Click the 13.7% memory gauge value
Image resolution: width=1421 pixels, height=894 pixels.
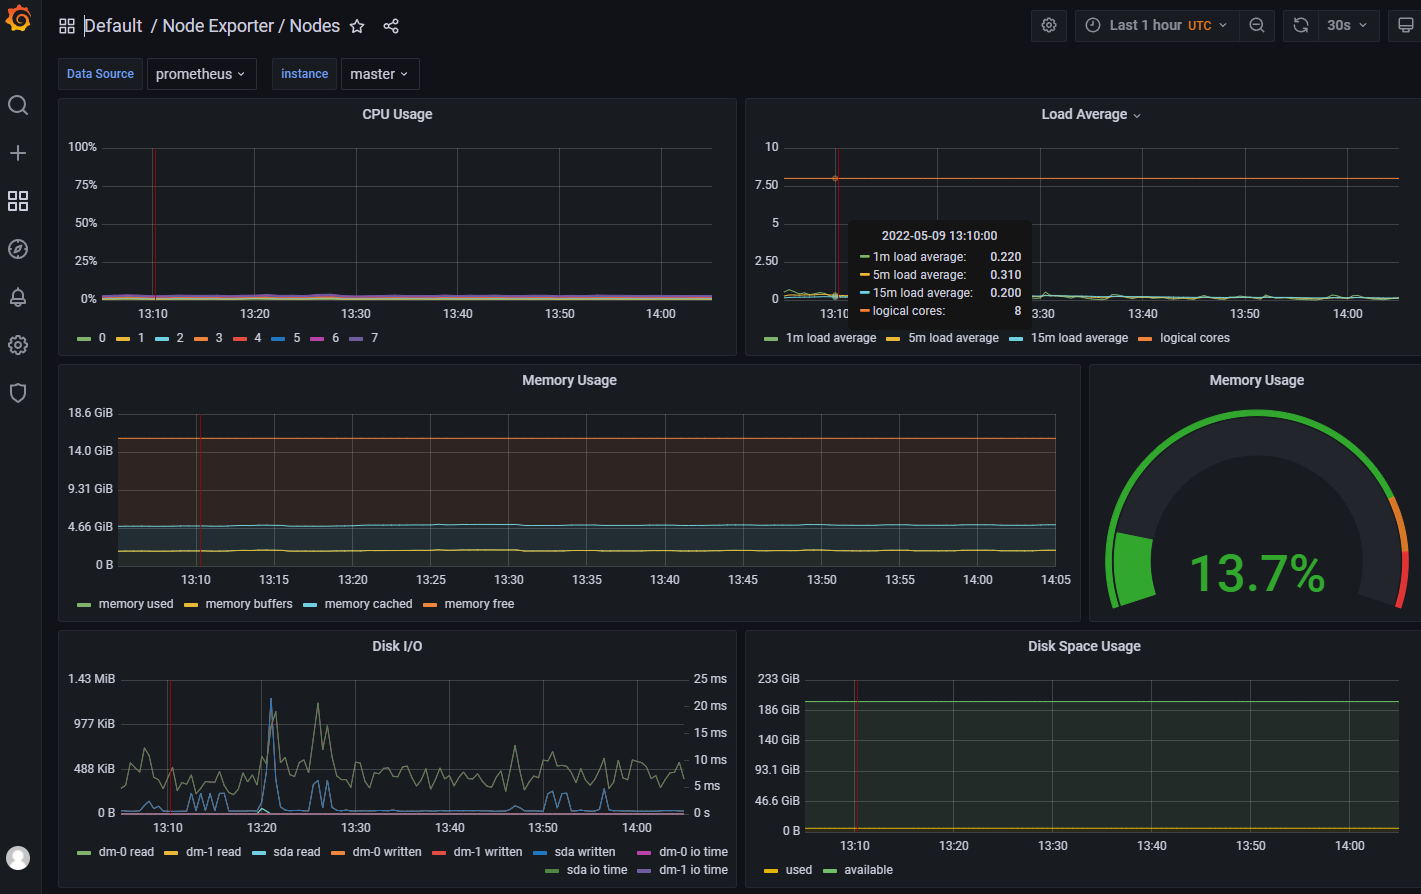(1257, 574)
